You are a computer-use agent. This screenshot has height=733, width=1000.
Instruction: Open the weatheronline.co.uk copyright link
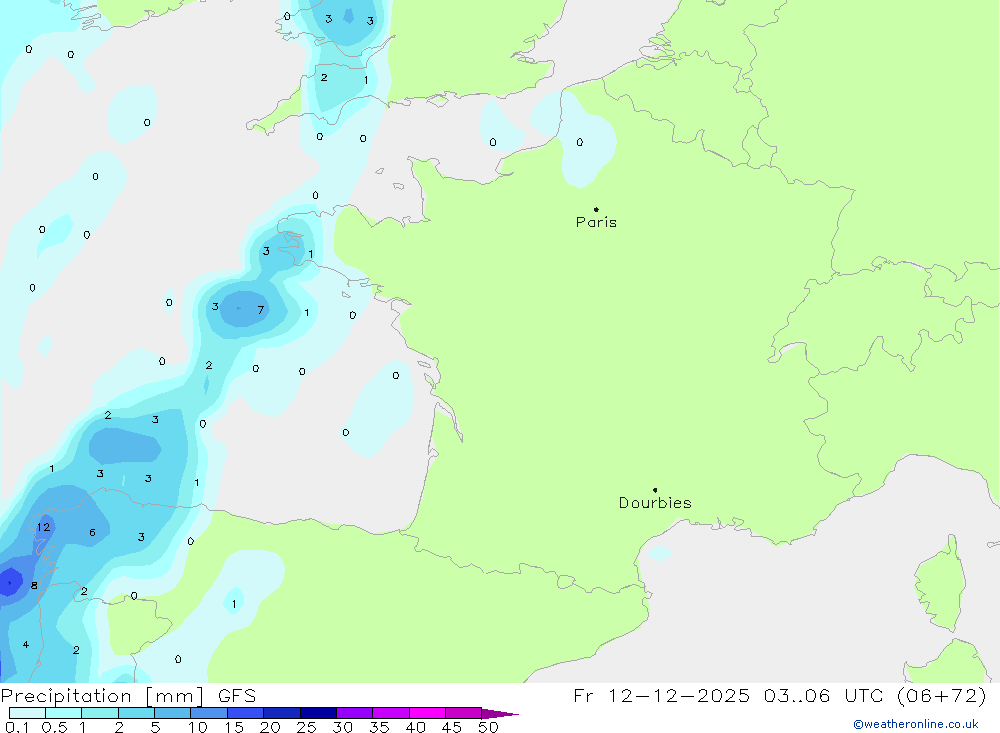[916, 724]
